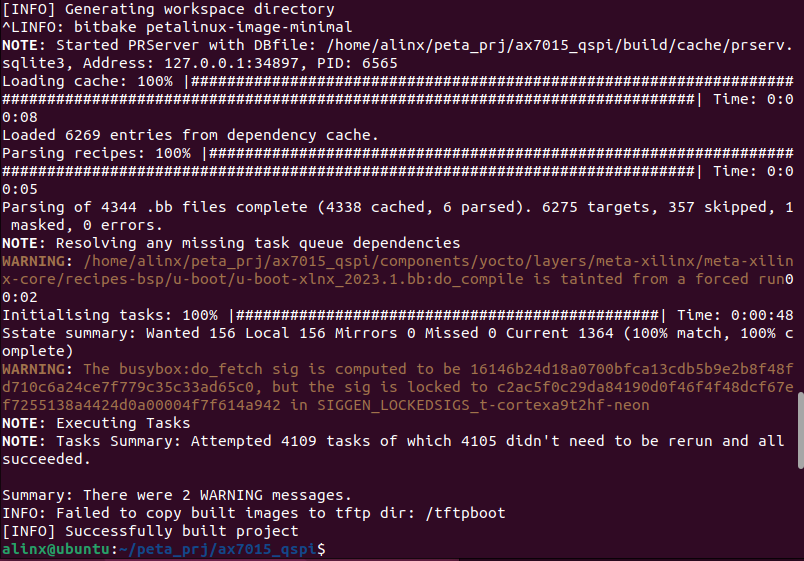Click the 'bitbake petalinux-image-minimal' command text
The width and height of the screenshot is (804, 561).
pos(213,27)
